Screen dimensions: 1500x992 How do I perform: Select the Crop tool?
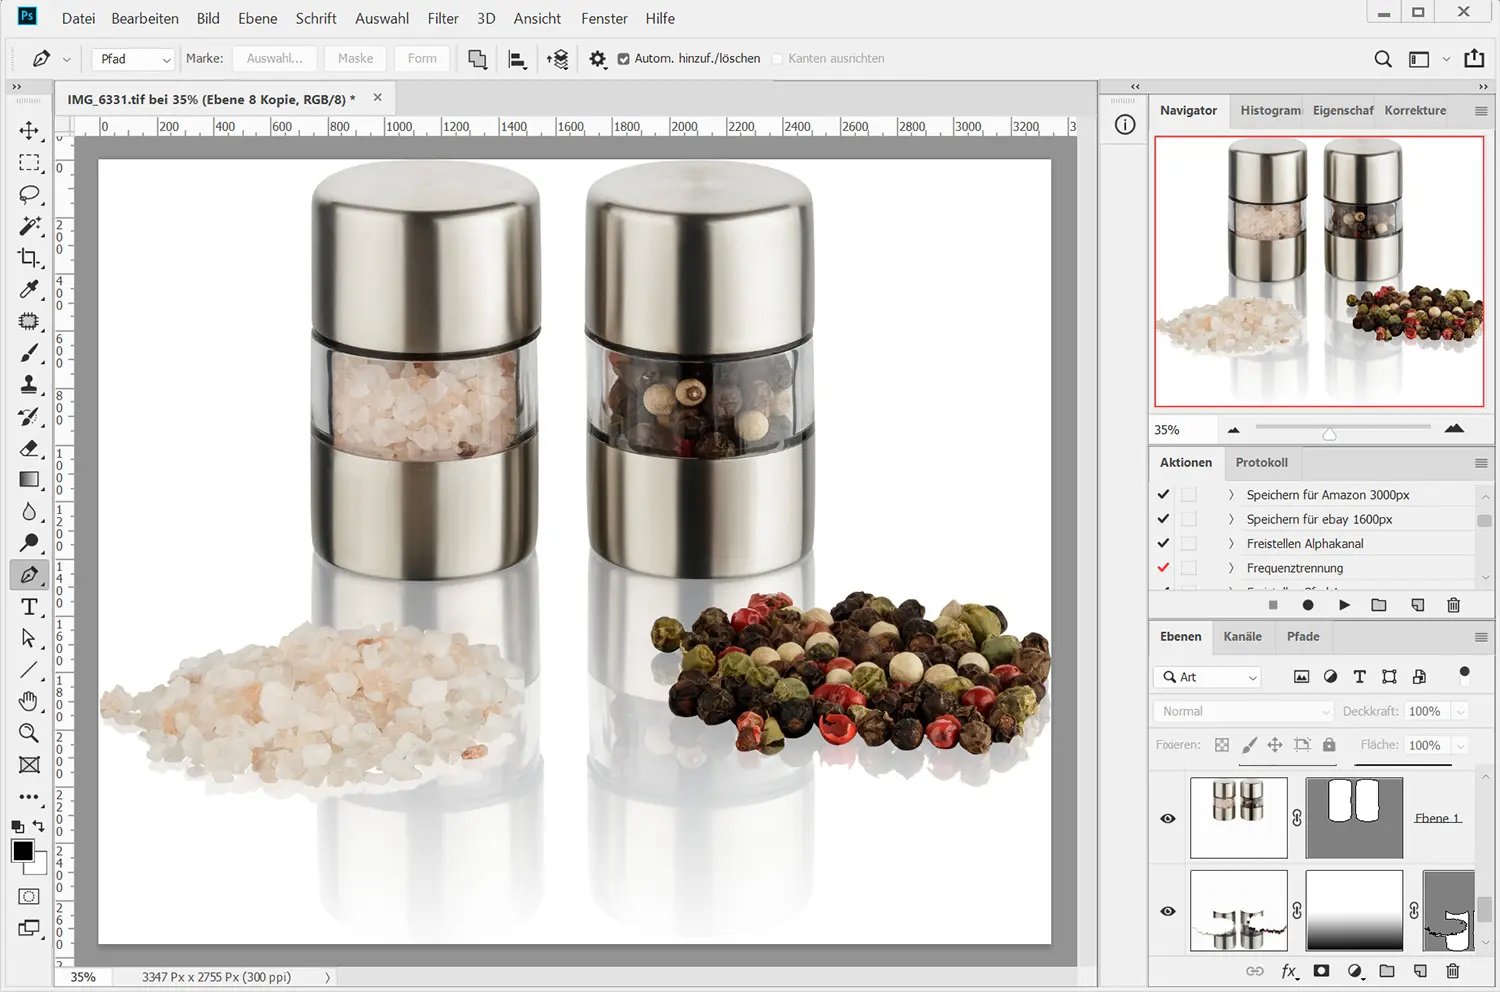[29, 257]
